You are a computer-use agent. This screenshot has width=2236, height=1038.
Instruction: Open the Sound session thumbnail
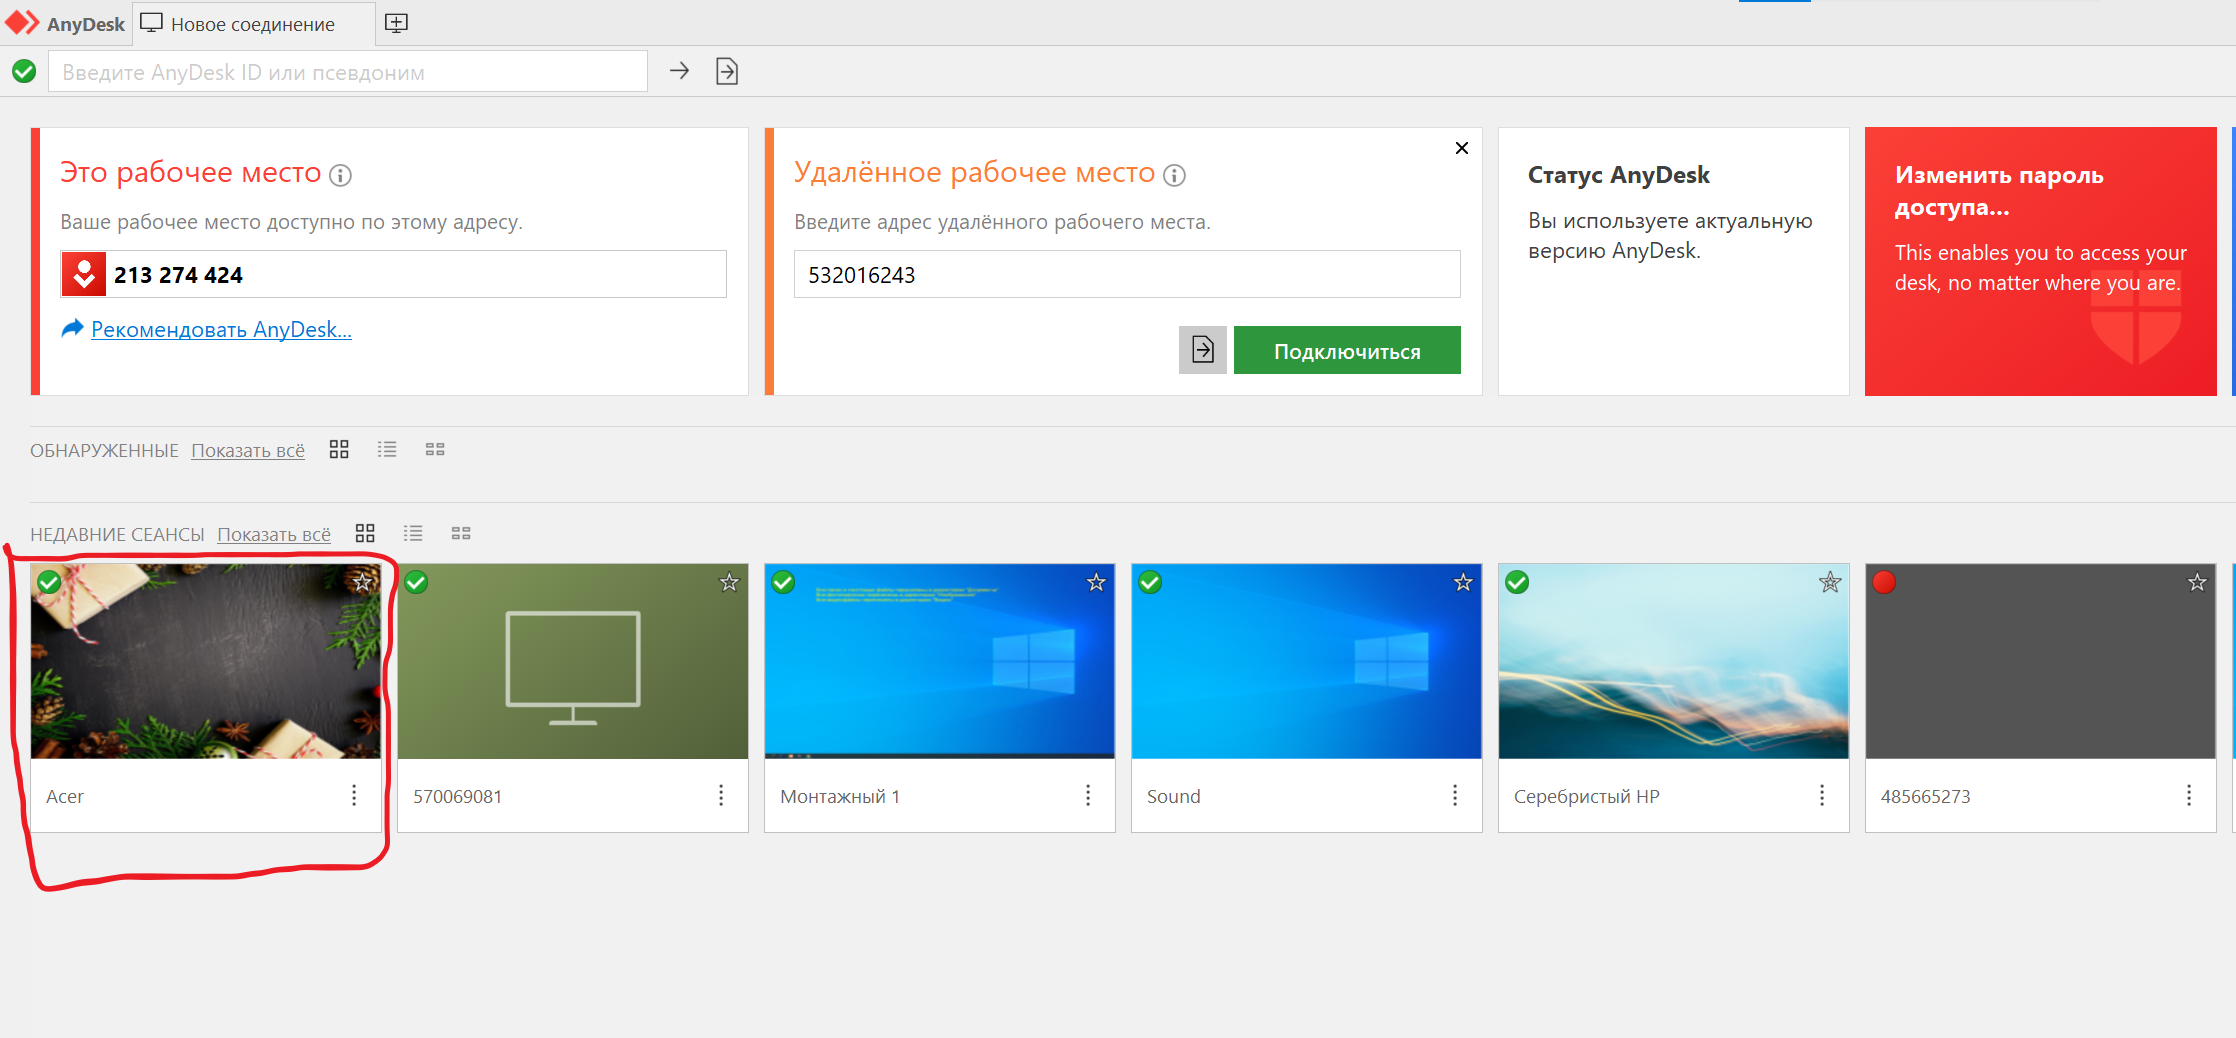click(1307, 661)
